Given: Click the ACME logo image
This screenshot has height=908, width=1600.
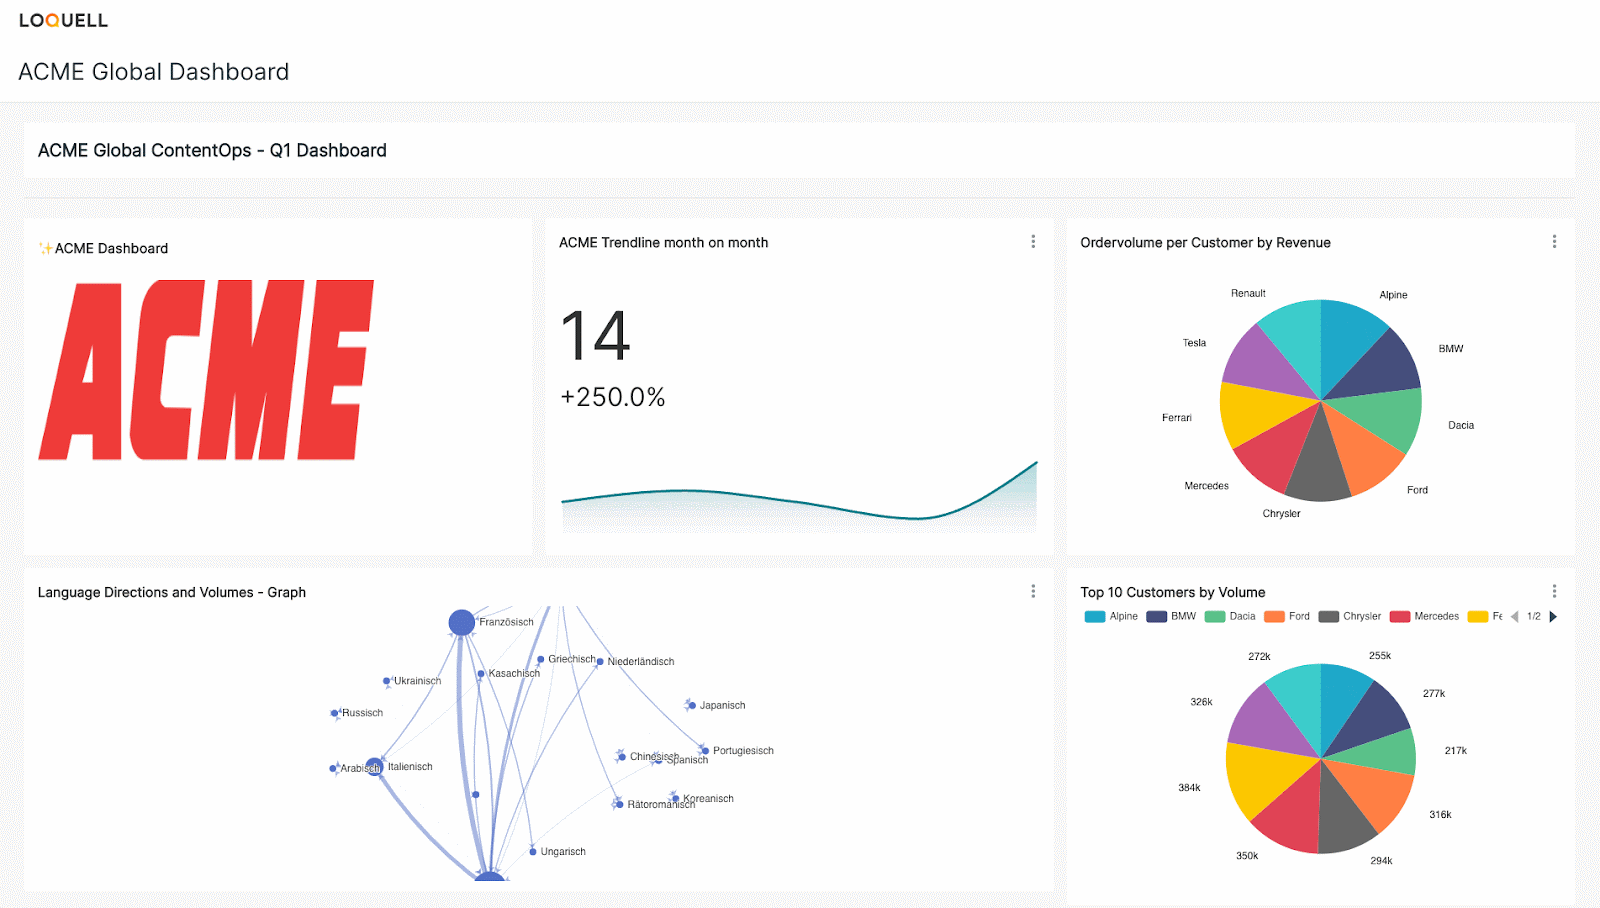Looking at the screenshot, I should pyautogui.click(x=206, y=370).
